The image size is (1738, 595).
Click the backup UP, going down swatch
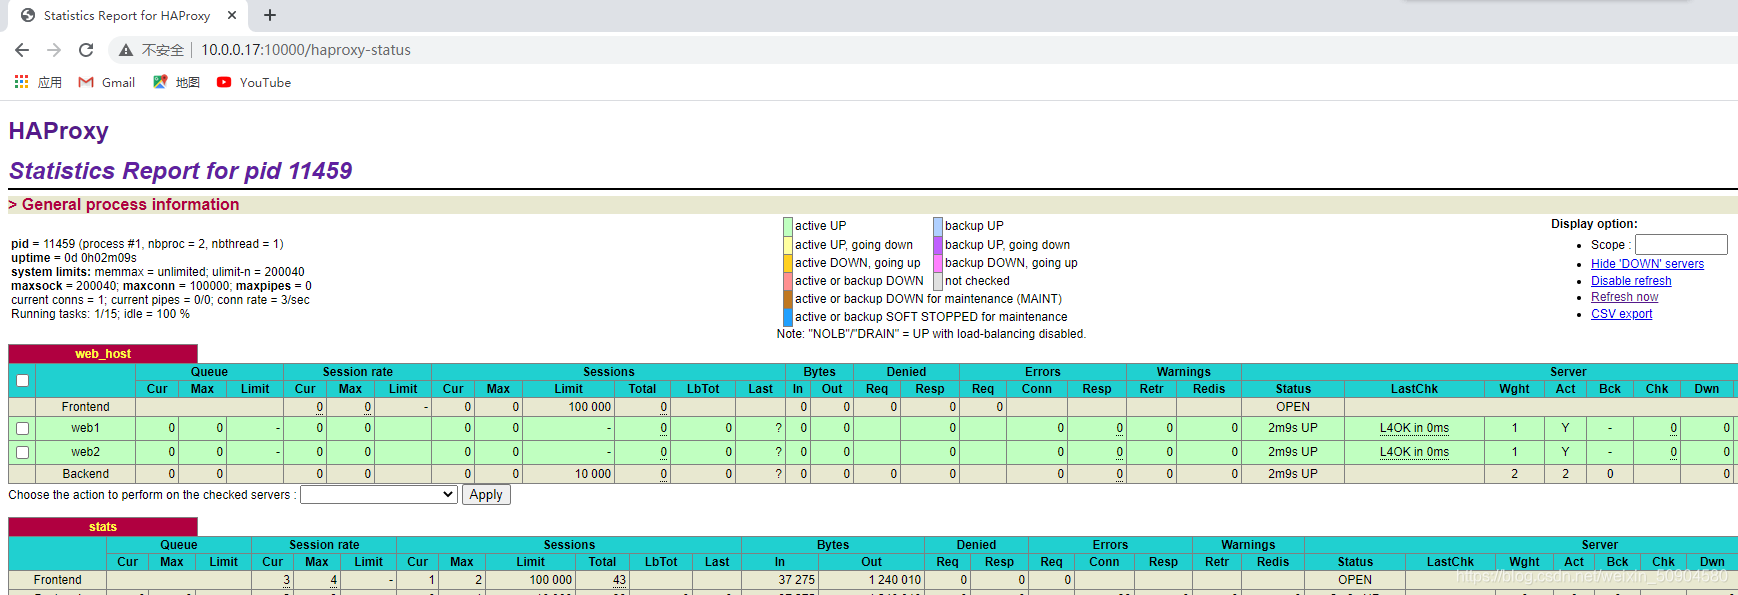click(x=938, y=244)
